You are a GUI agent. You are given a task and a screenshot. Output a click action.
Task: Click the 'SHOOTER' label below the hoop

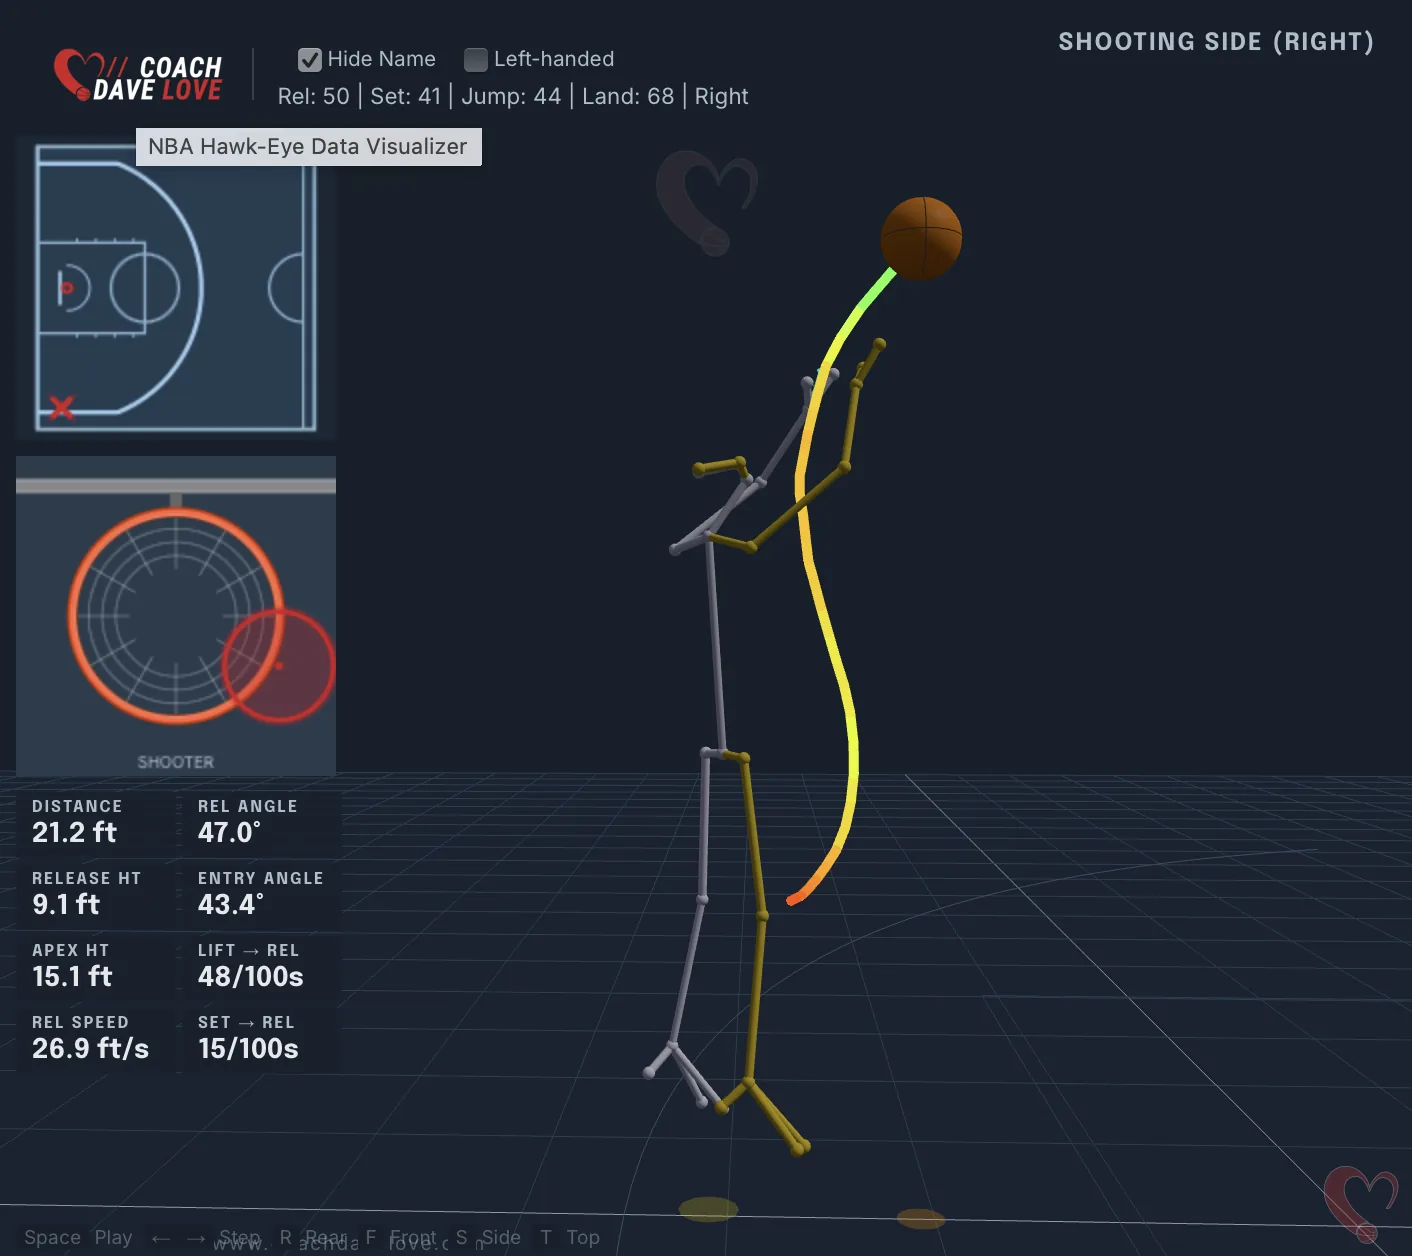point(176,762)
